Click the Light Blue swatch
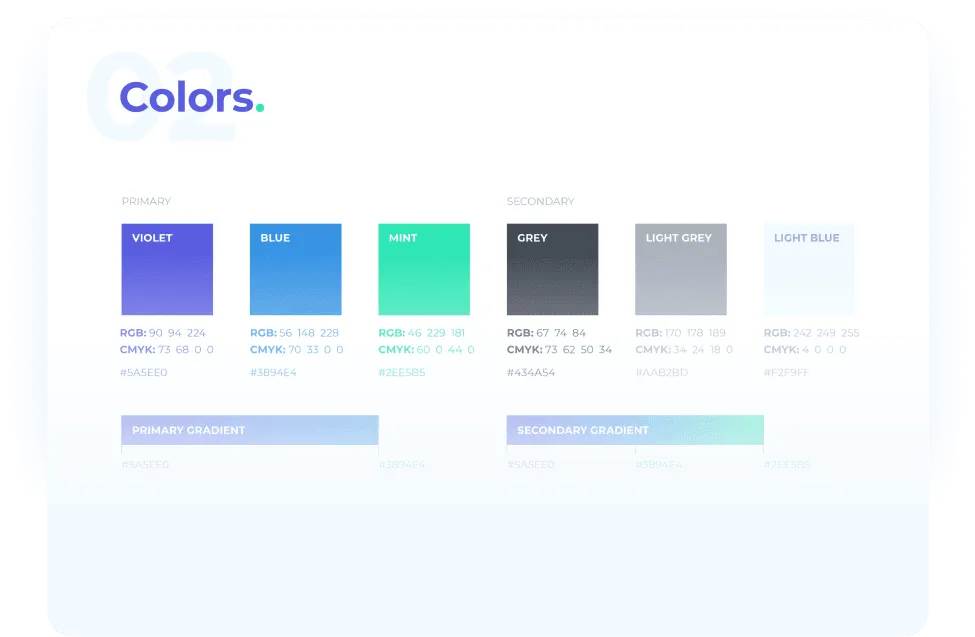The width and height of the screenshot is (975, 637). [x=809, y=270]
